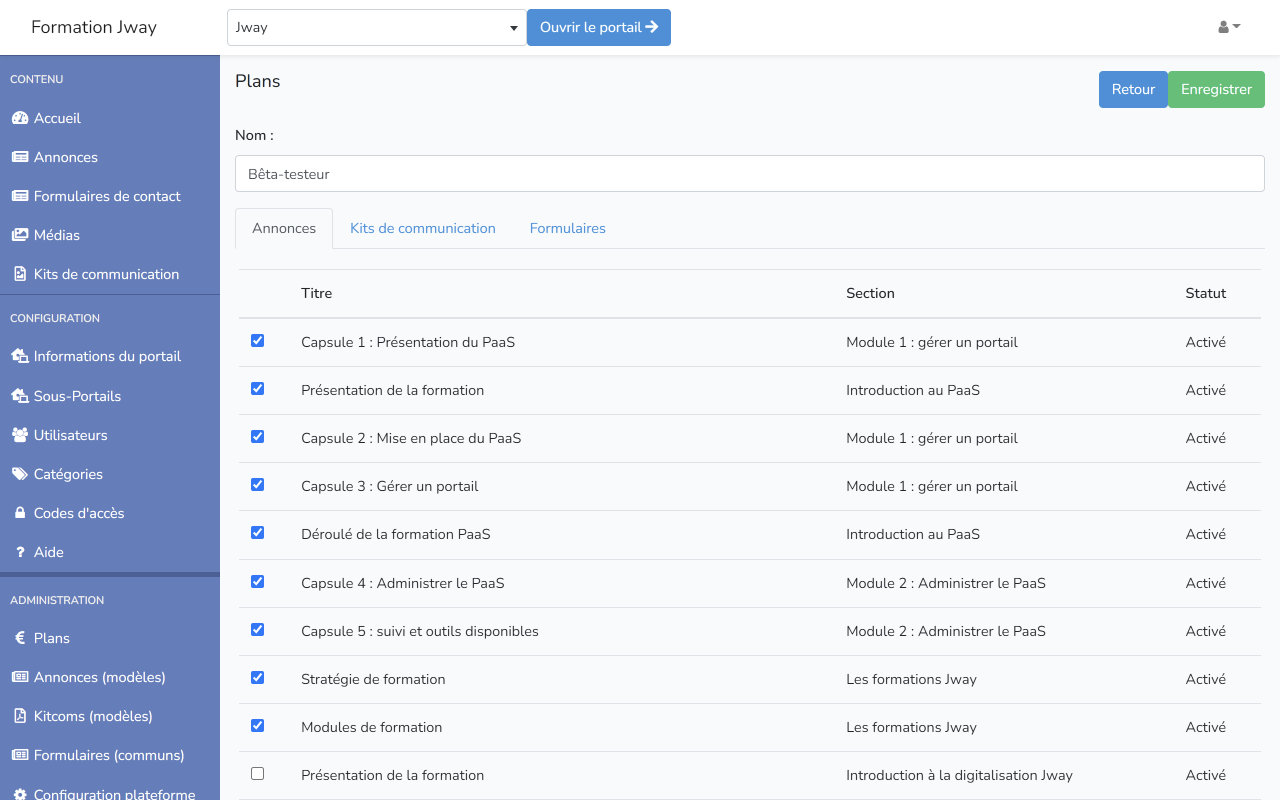
Task: Check the unchecked Présentation de la formation row
Action: coord(257,774)
